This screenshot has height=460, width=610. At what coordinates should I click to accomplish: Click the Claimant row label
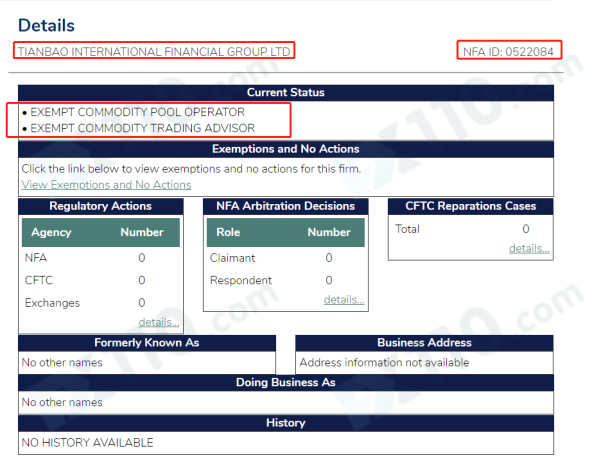pyautogui.click(x=232, y=258)
